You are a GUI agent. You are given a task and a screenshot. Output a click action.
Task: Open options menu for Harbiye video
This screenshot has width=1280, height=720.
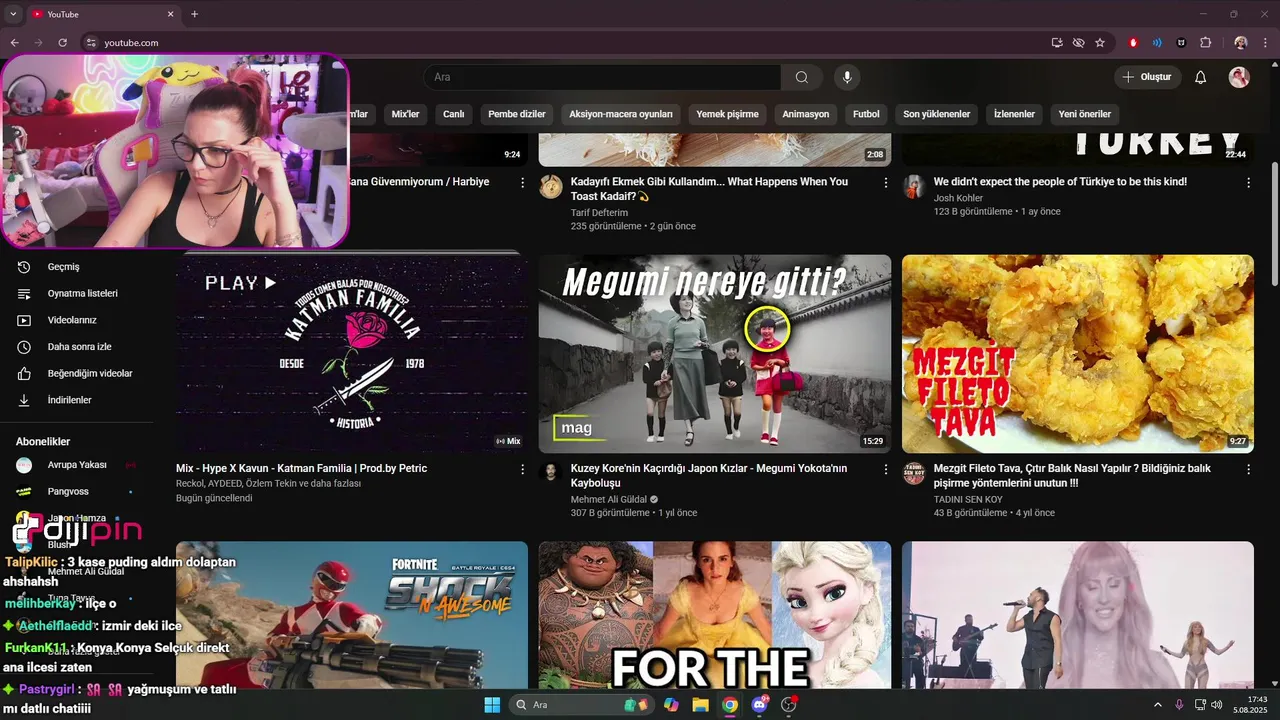[x=522, y=183]
